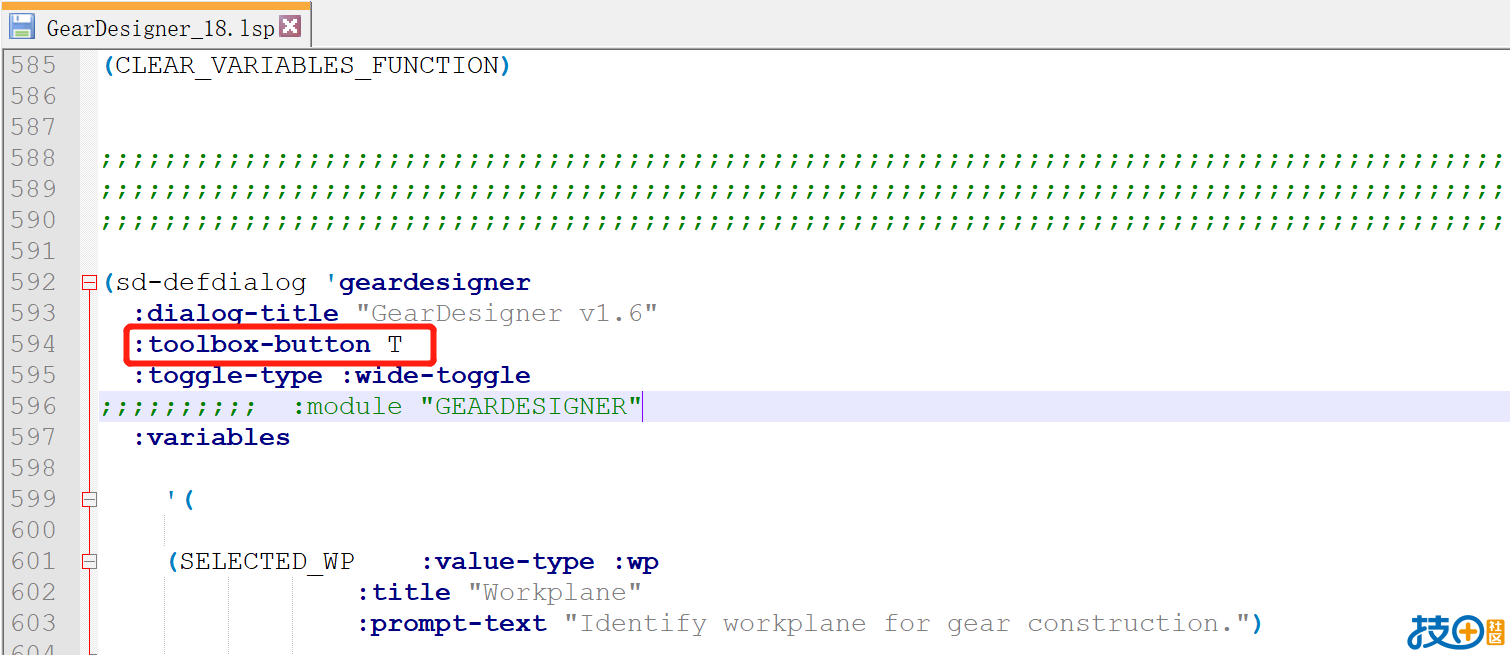Screen dimensions: 1510x655
Task: Select the GearDesigner_18.lsp file tab
Action: pyautogui.click(x=157, y=27)
